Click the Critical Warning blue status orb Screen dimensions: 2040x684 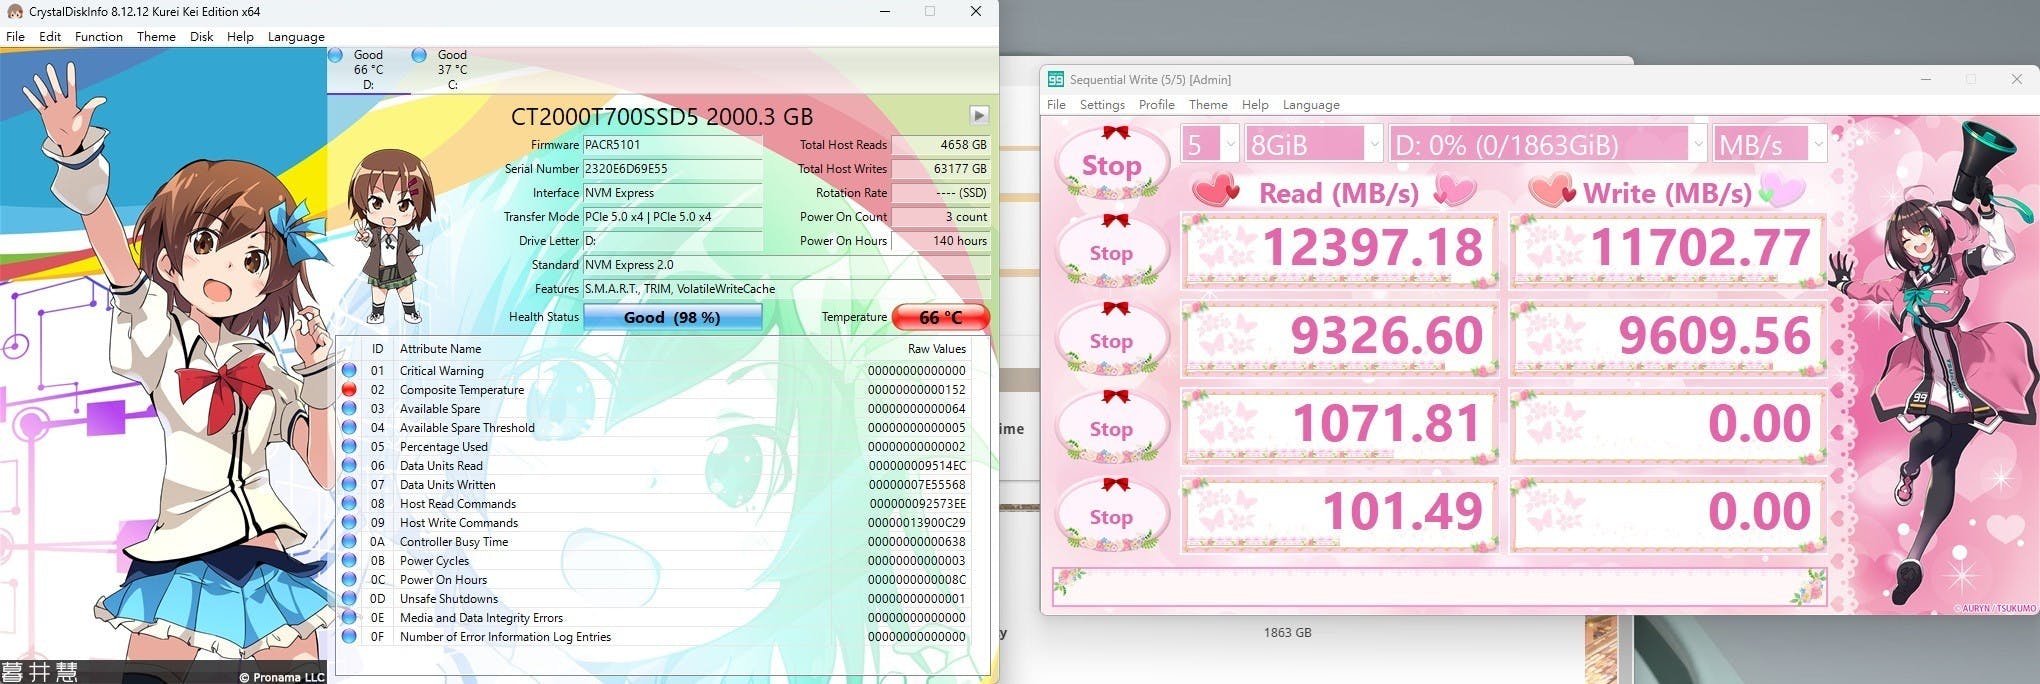point(349,371)
